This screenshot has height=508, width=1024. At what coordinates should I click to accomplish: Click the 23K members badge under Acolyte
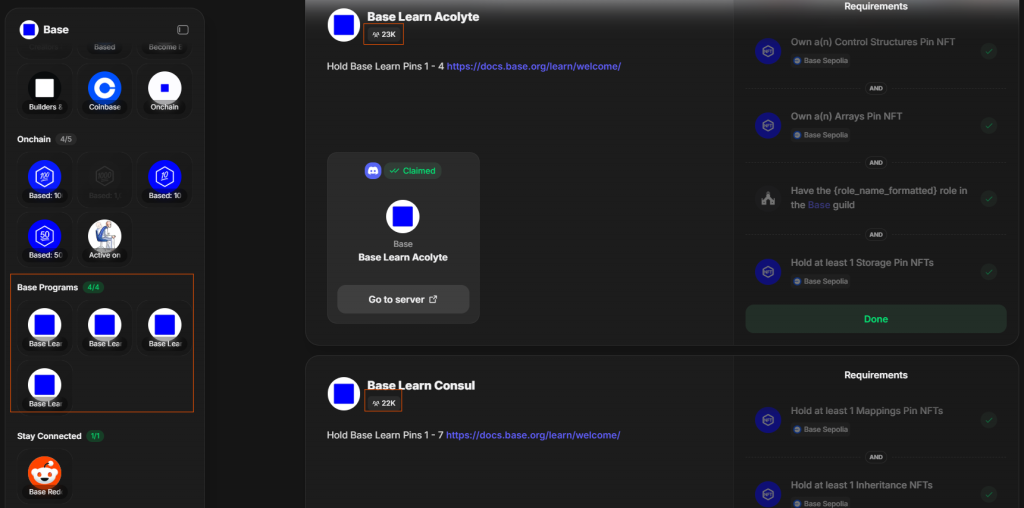pos(384,34)
